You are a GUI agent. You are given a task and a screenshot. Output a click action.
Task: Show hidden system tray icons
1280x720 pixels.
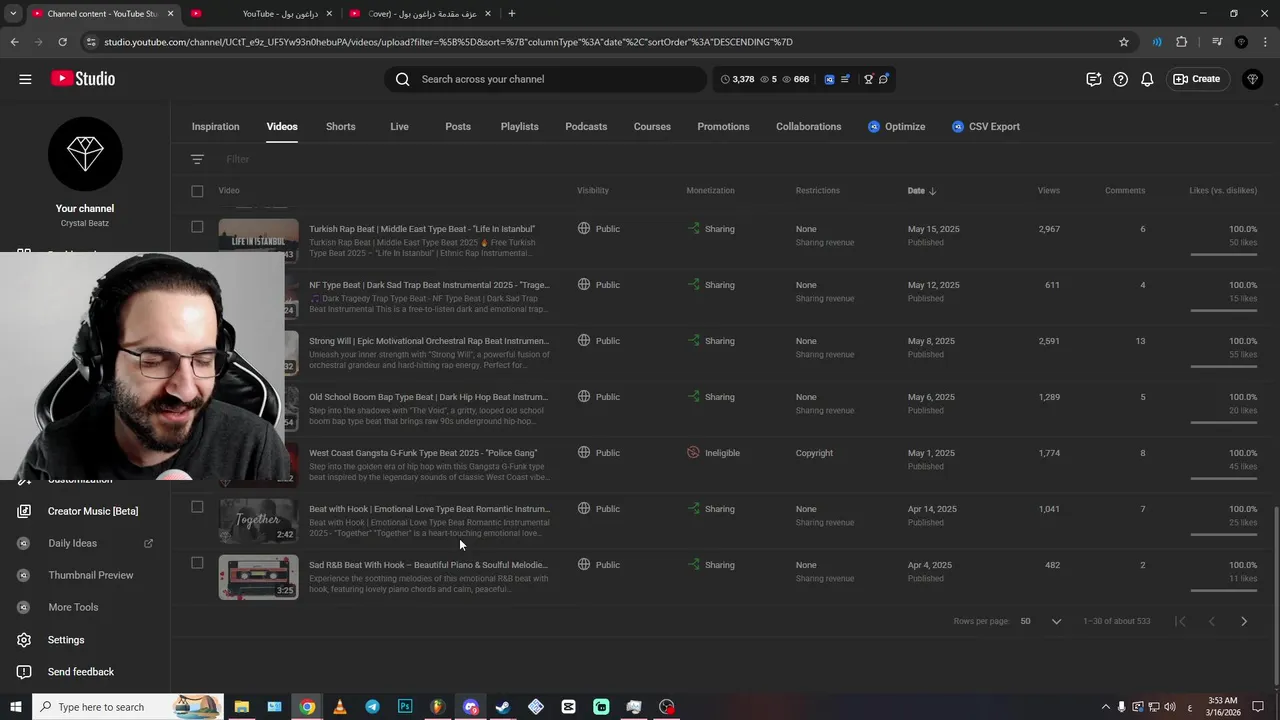click(x=1105, y=707)
